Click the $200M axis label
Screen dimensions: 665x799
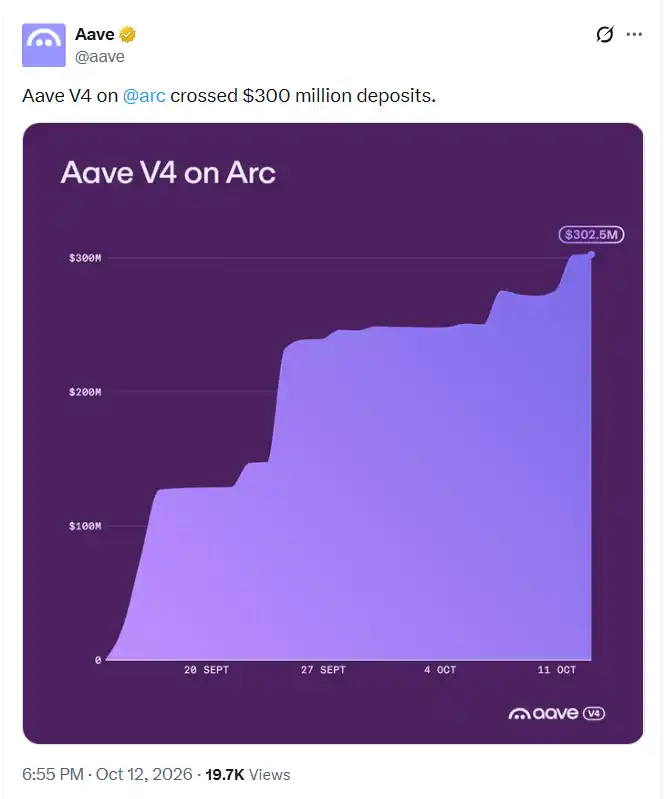85,392
